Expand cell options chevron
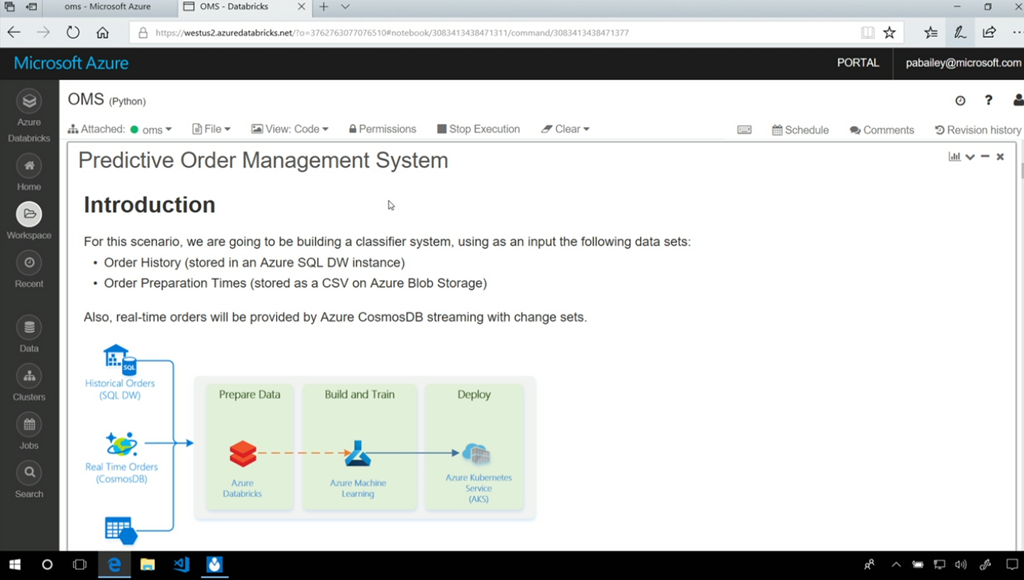 pyautogui.click(x=970, y=157)
